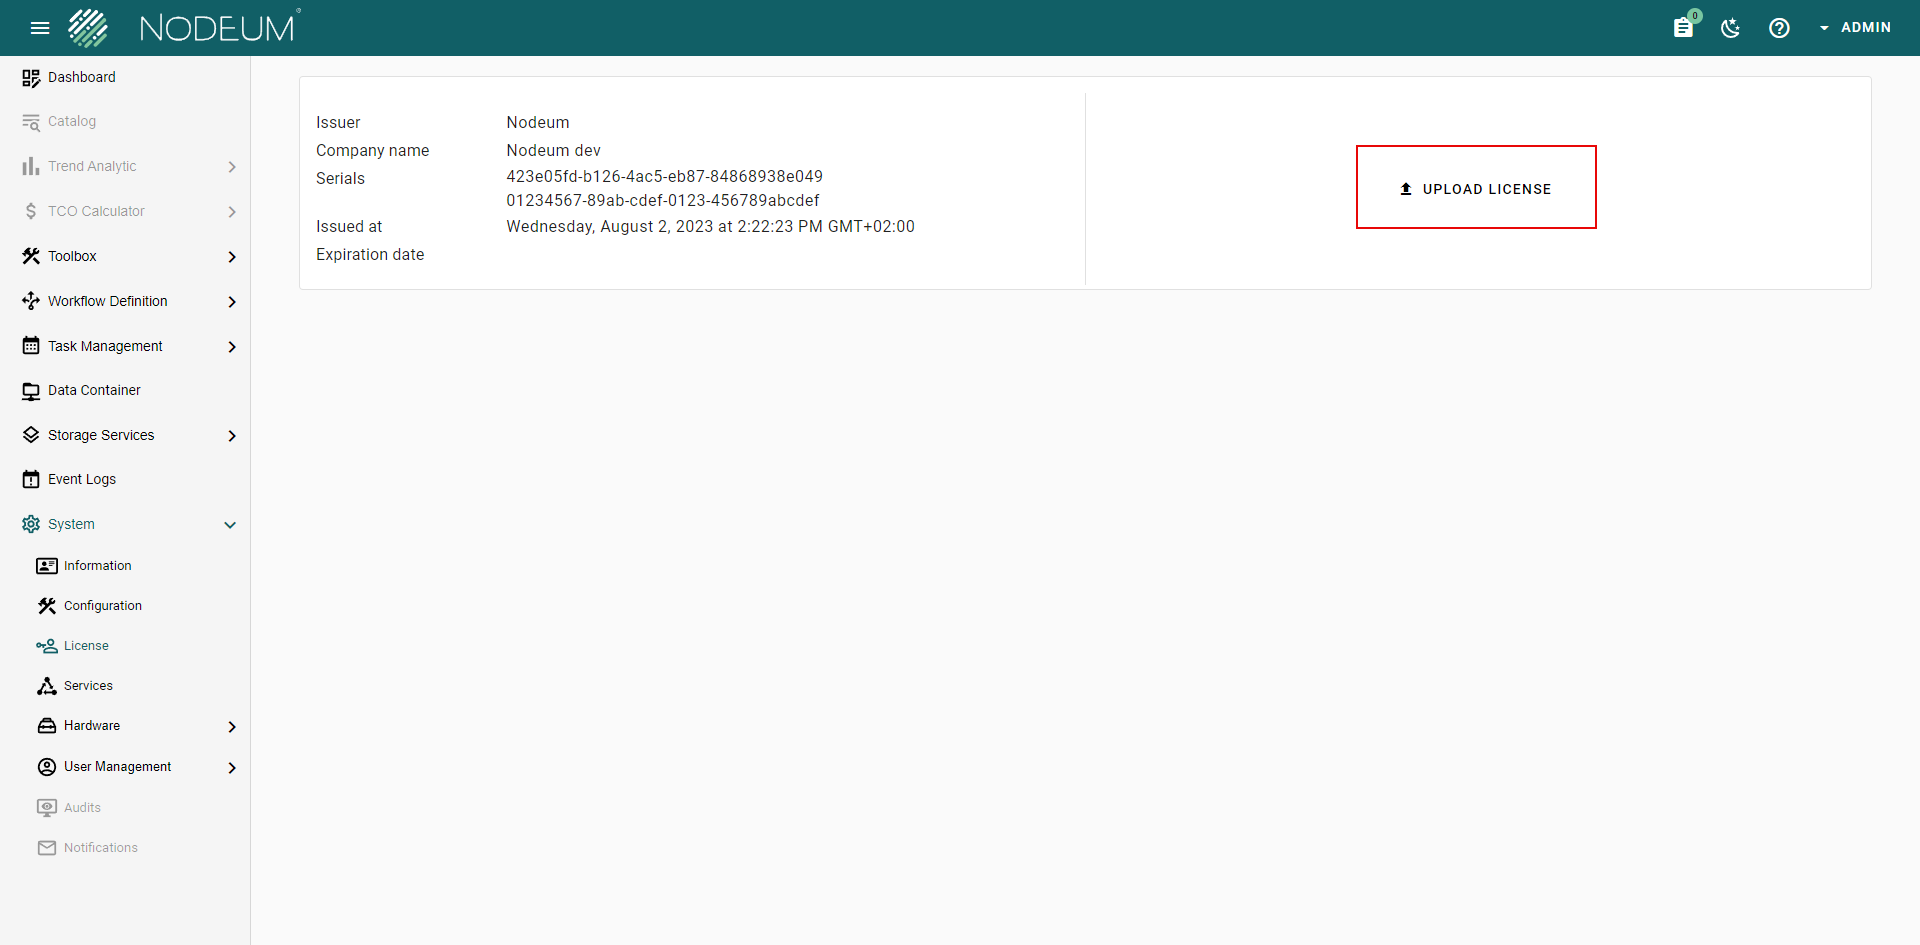Screen dimensions: 1920x945
Task: Click the Audits monitor-eye icon
Action: (47, 808)
